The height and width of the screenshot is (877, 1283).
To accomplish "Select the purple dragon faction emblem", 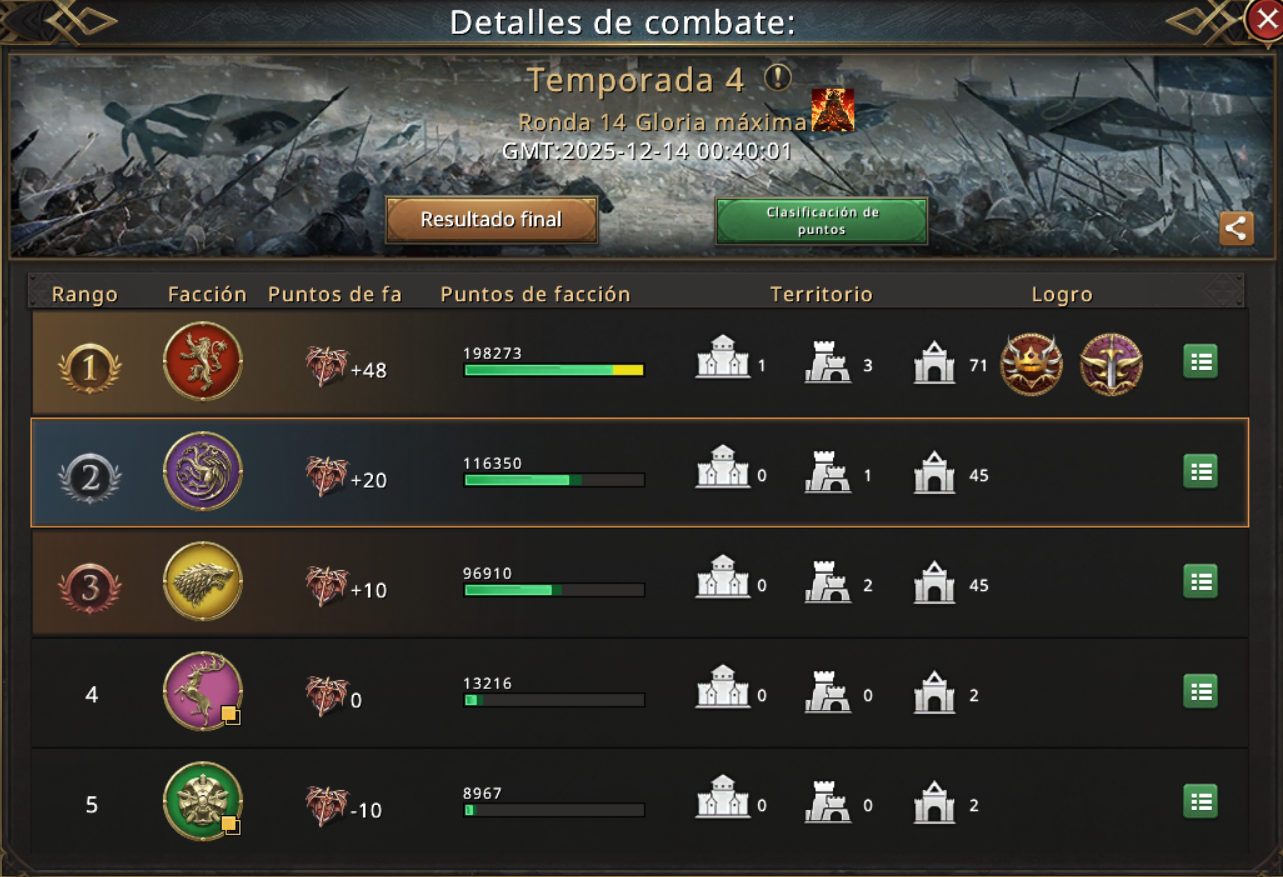I will pos(203,471).
